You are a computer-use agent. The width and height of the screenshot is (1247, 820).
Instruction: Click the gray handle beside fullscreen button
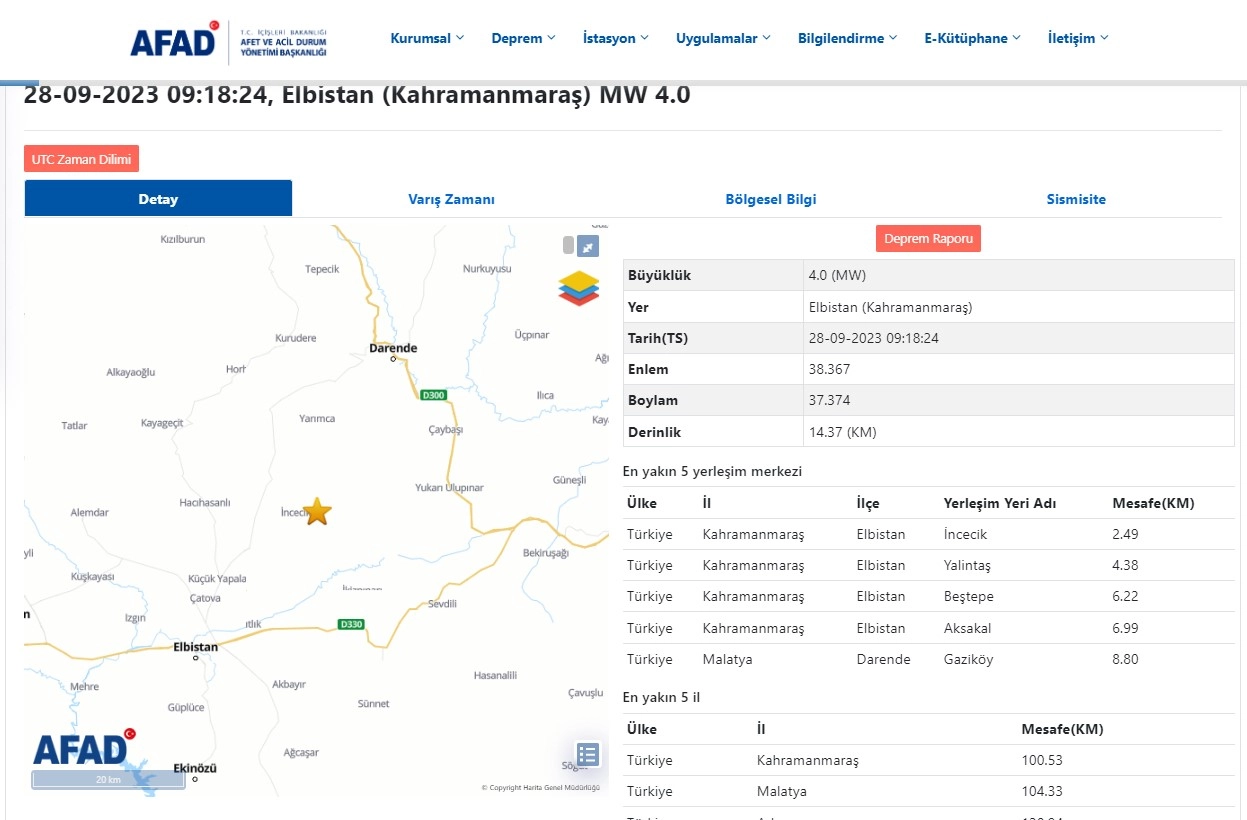[569, 246]
